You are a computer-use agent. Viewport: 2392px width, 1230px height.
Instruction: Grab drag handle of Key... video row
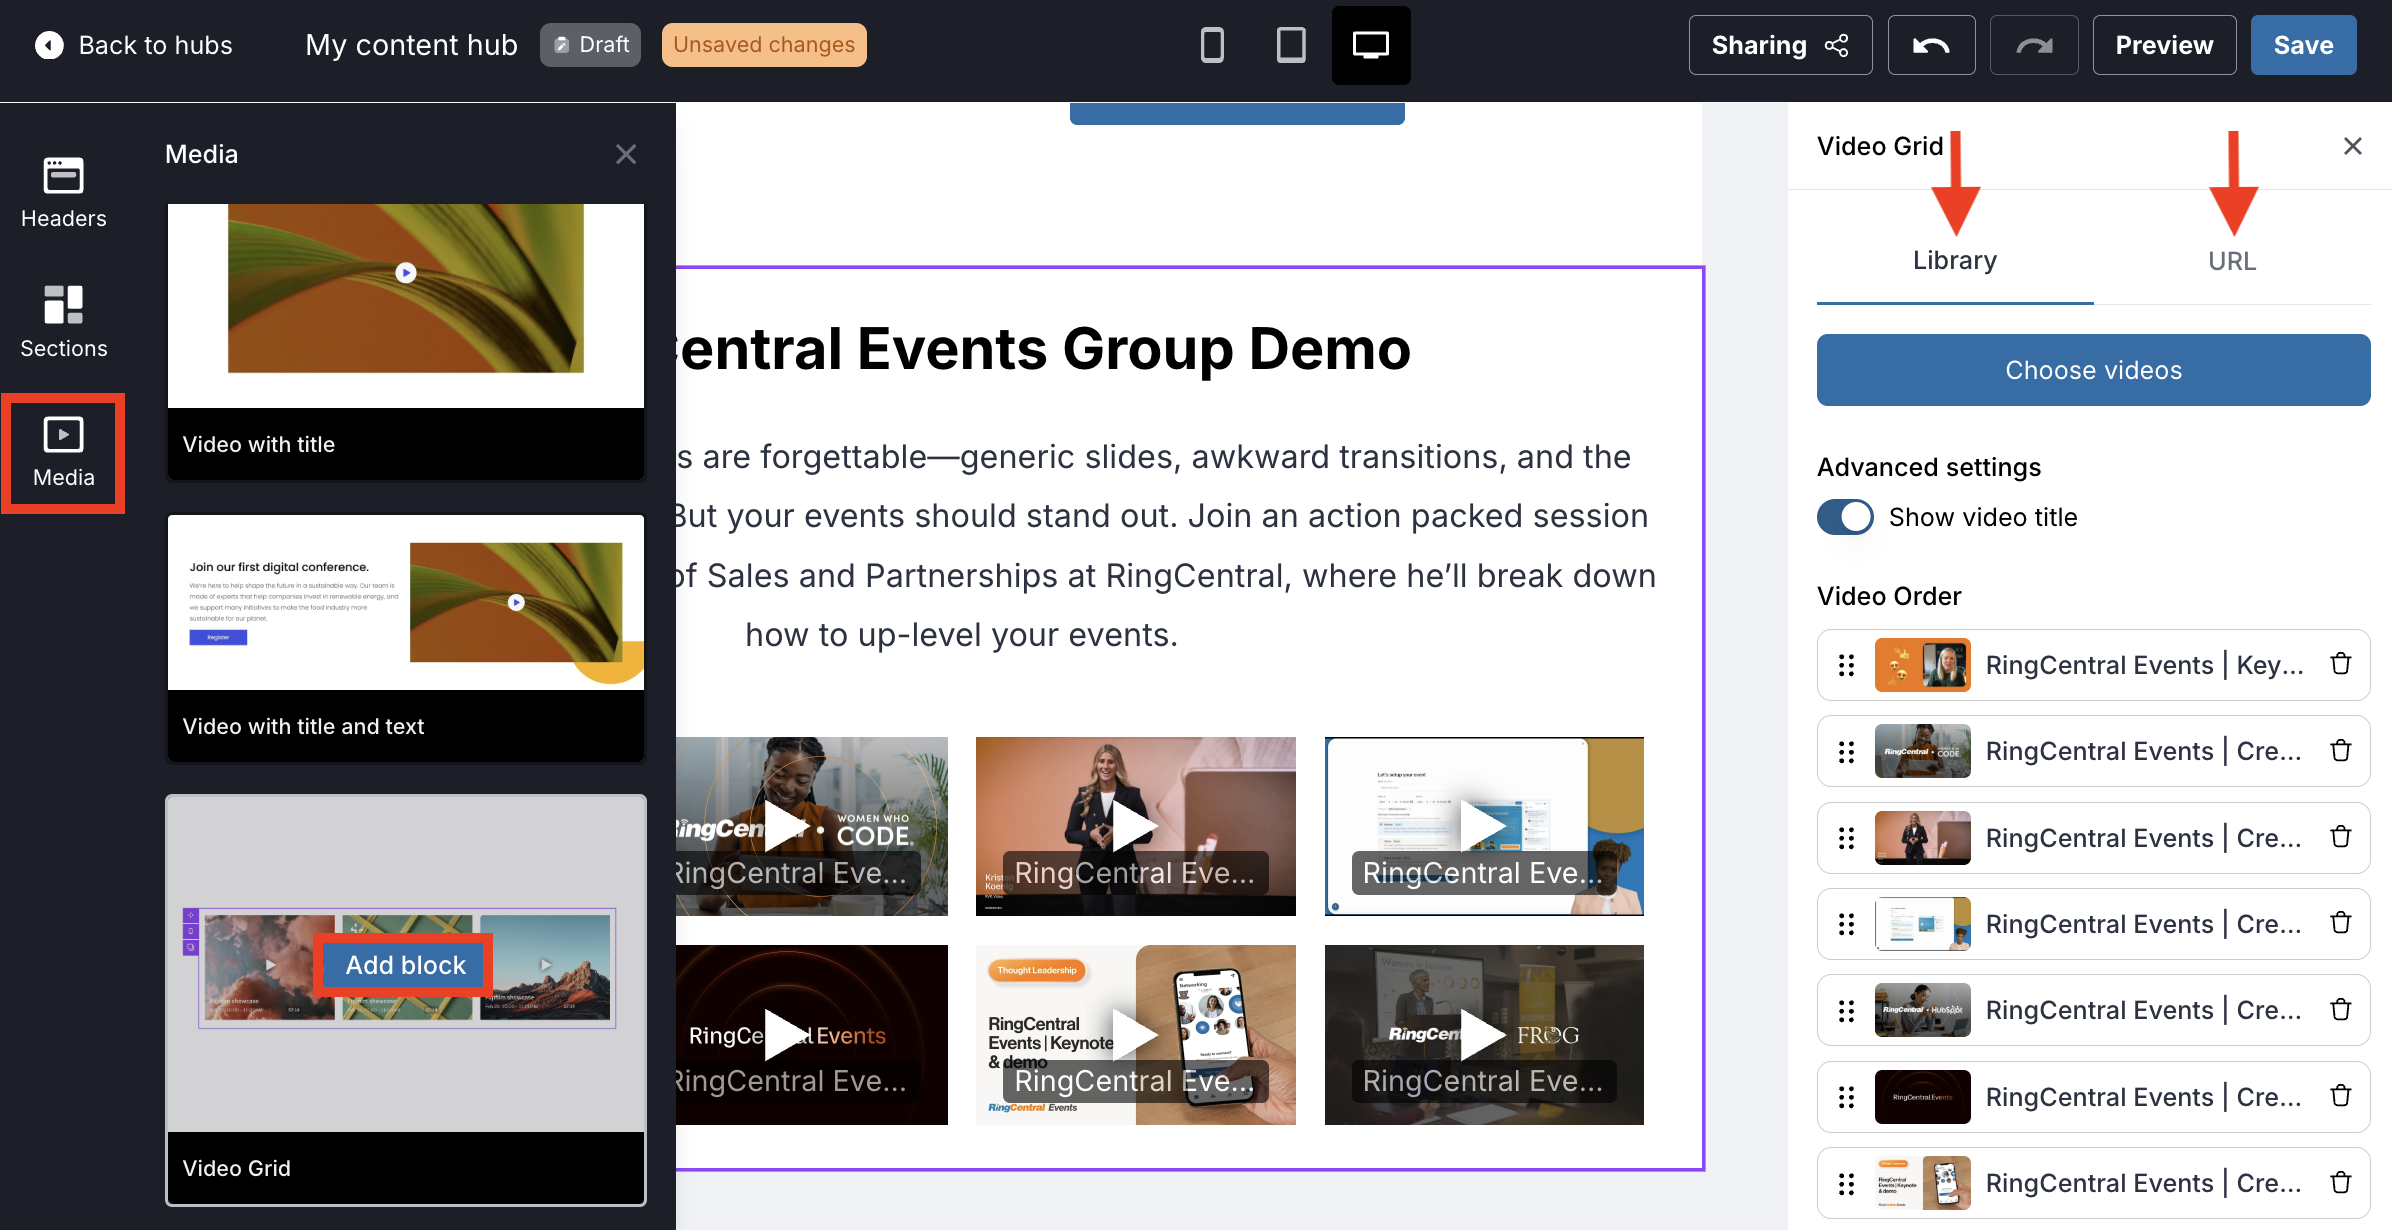pos(1846,665)
